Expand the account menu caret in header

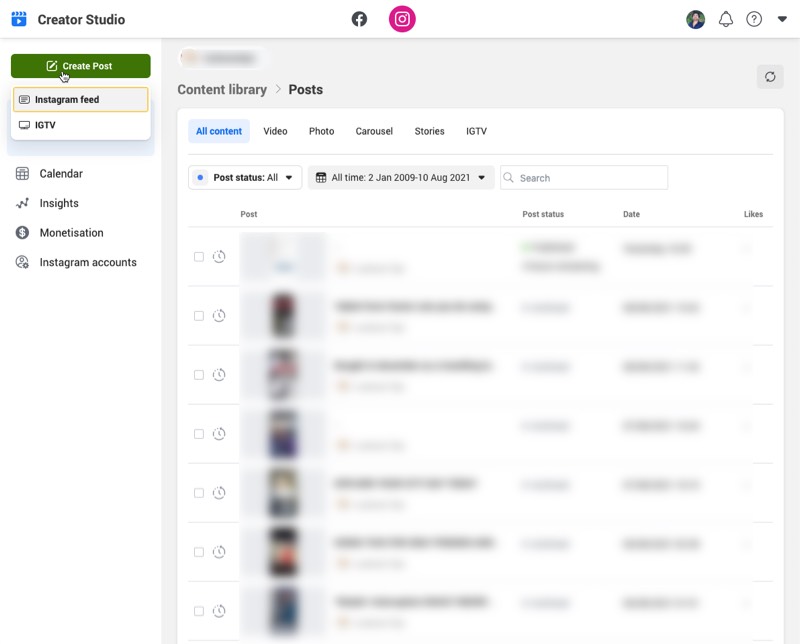[x=782, y=19]
